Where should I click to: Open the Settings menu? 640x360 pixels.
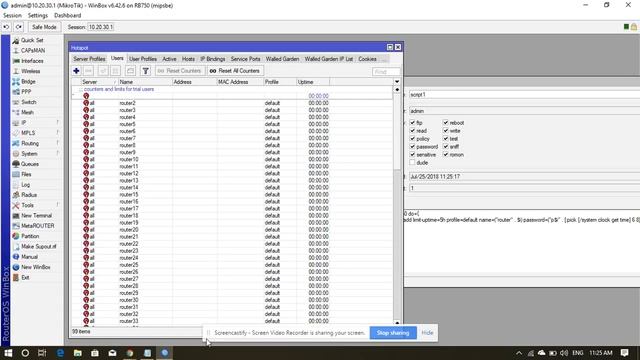(x=38, y=16)
